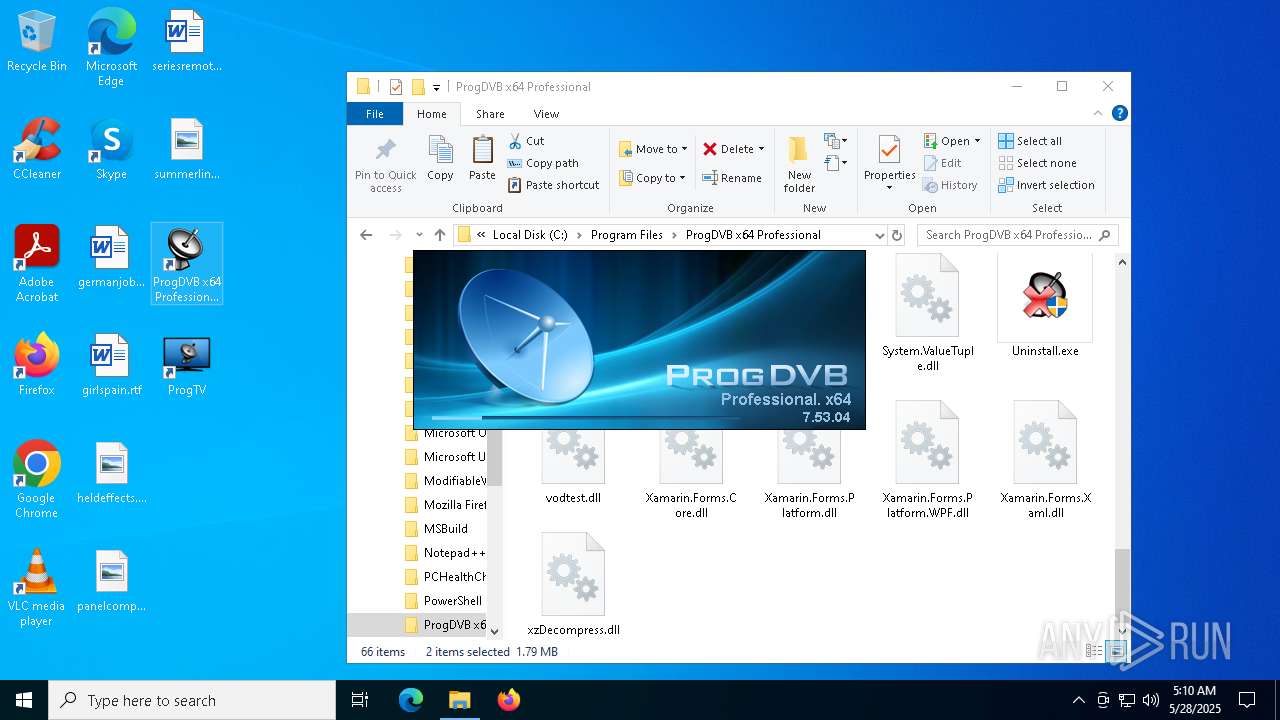The height and width of the screenshot is (720, 1280).
Task: Click Select all in ribbon
Action: pos(1030,141)
